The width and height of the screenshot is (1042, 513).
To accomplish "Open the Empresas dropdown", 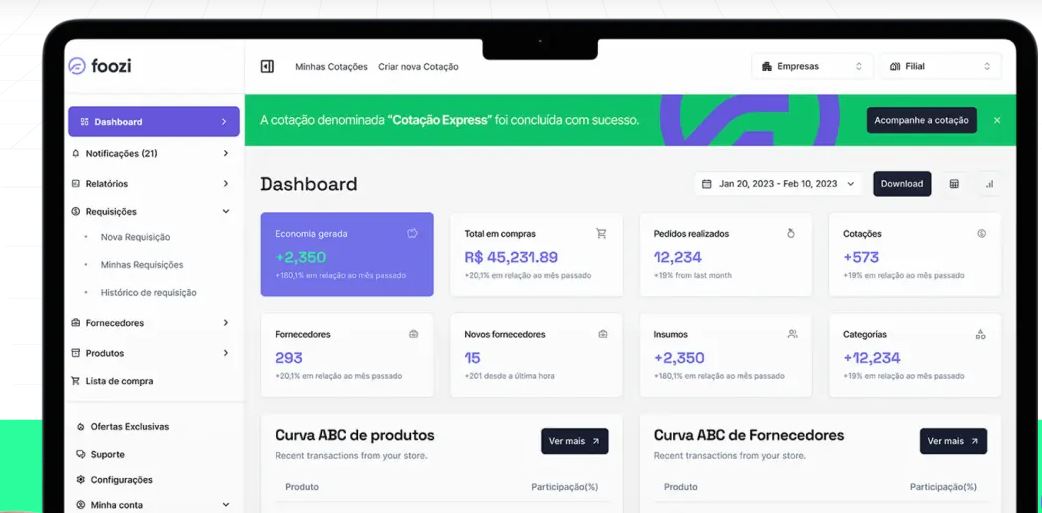I will pos(812,67).
